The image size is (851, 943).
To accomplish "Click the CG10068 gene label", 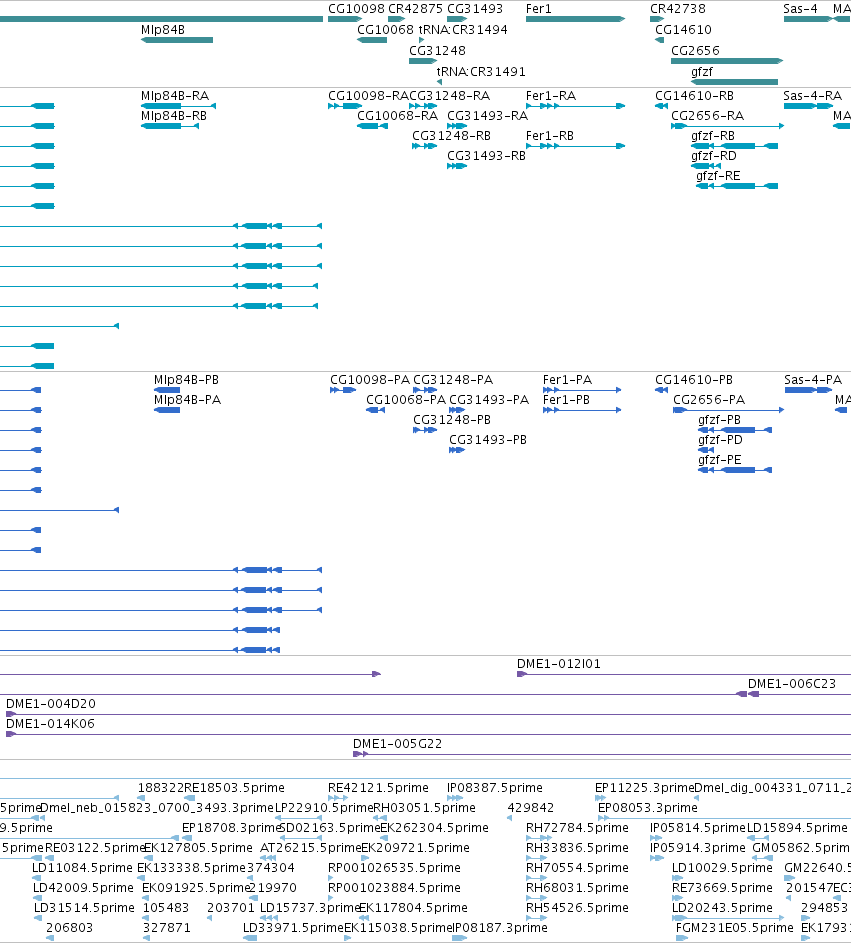I will point(386,29).
